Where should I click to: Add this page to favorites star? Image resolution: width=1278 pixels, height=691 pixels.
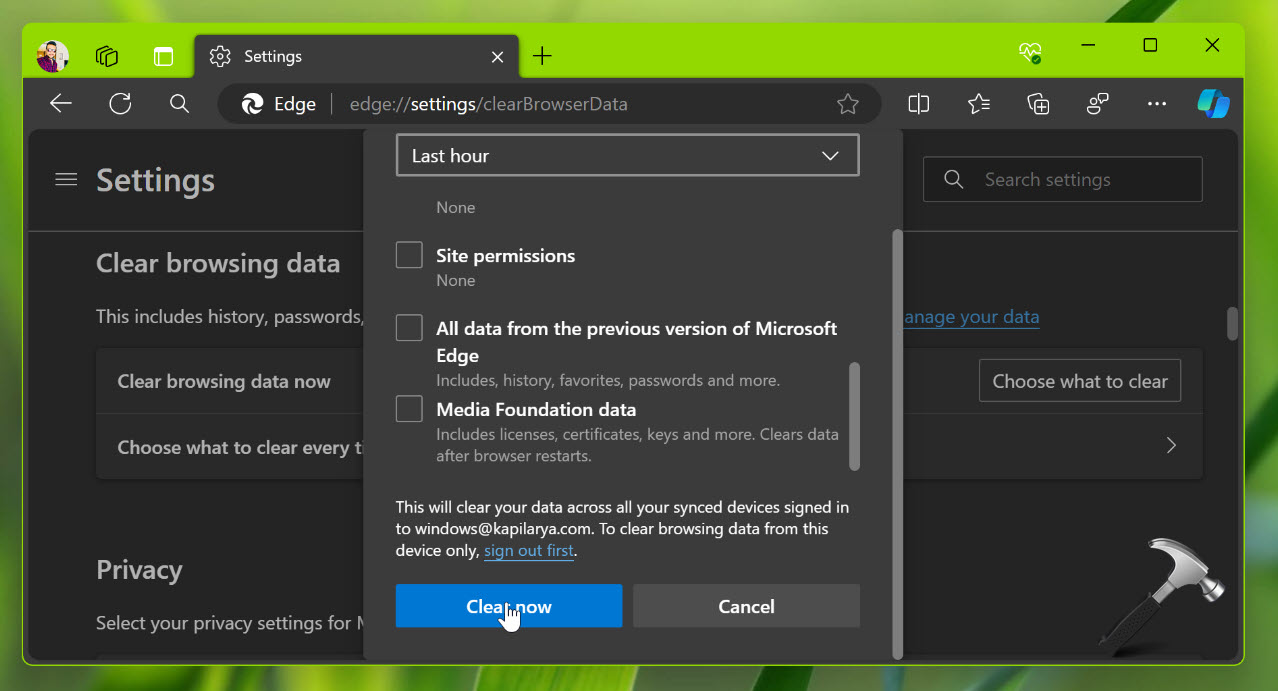click(847, 104)
